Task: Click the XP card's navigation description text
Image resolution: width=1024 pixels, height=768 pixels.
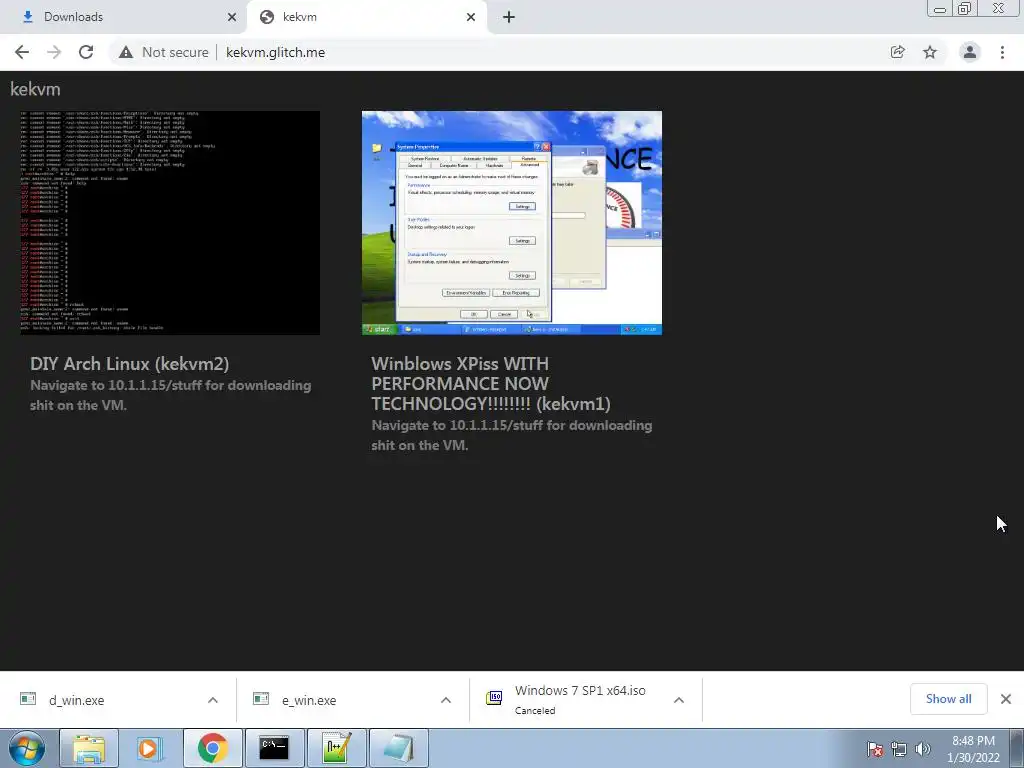Action: click(x=512, y=435)
